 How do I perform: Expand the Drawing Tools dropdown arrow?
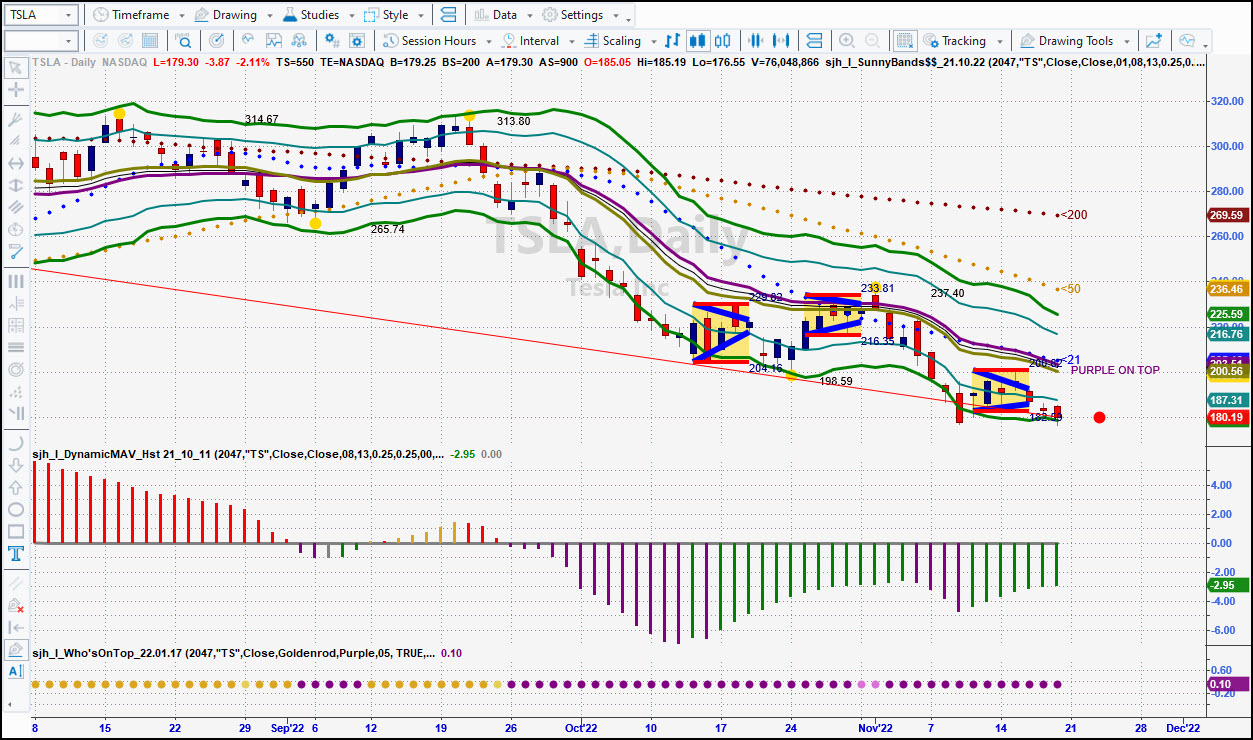[1125, 42]
